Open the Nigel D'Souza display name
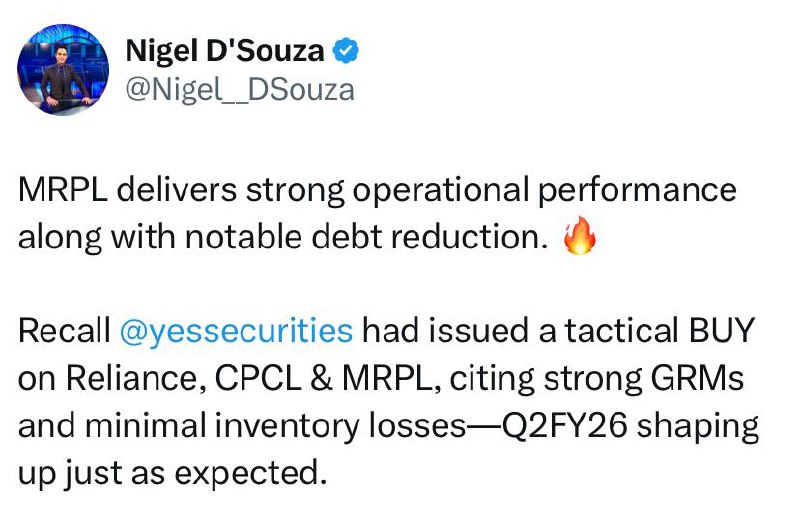800x523 pixels. click(x=227, y=50)
